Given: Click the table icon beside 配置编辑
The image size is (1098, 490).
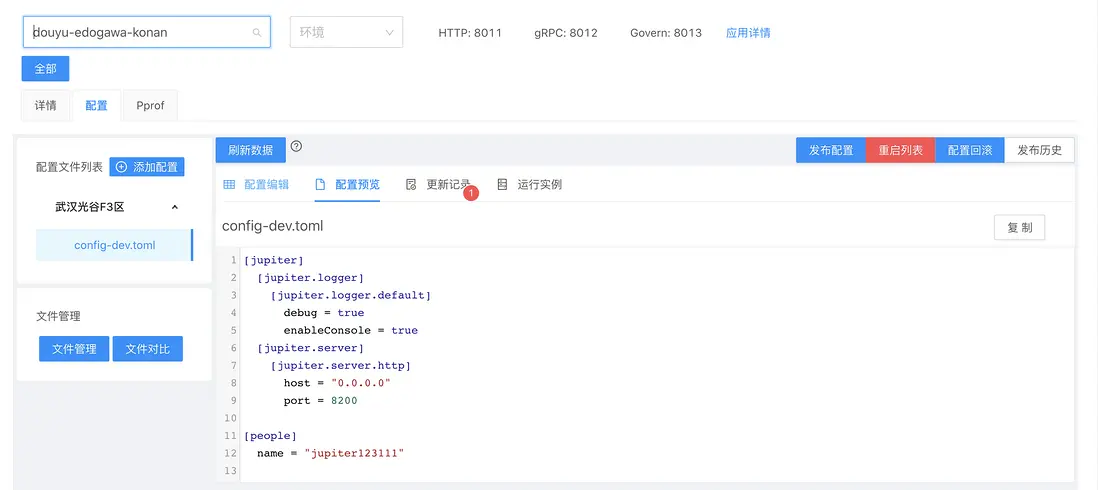Looking at the screenshot, I should click(x=229, y=185).
